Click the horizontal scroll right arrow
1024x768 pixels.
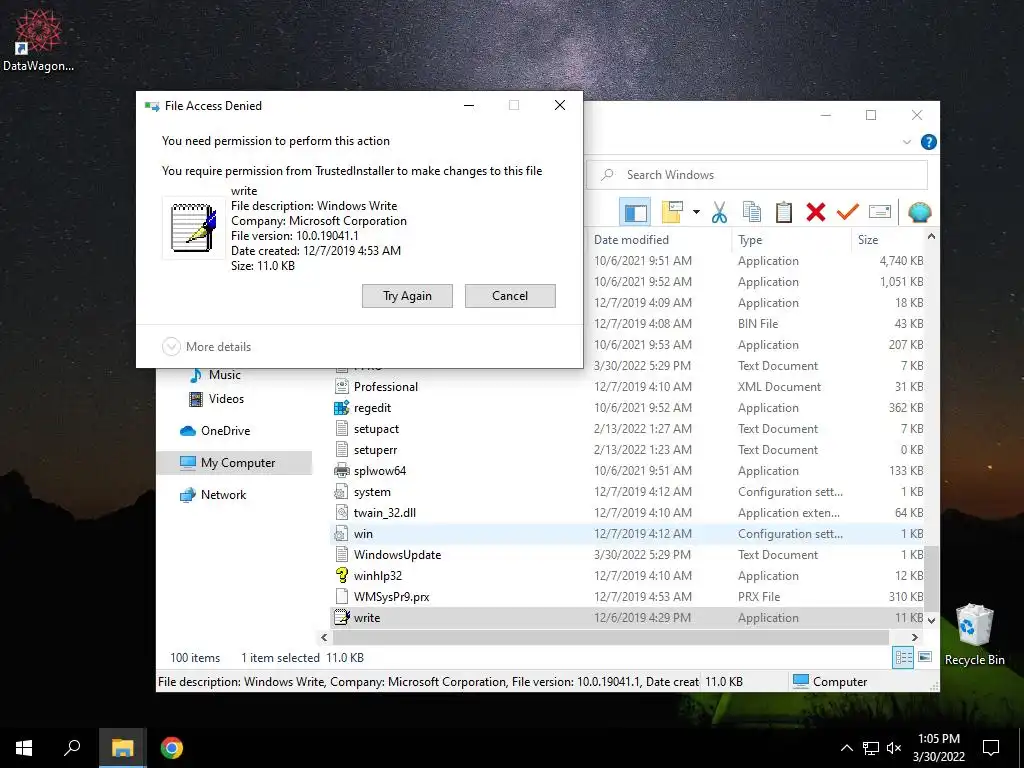pos(914,637)
